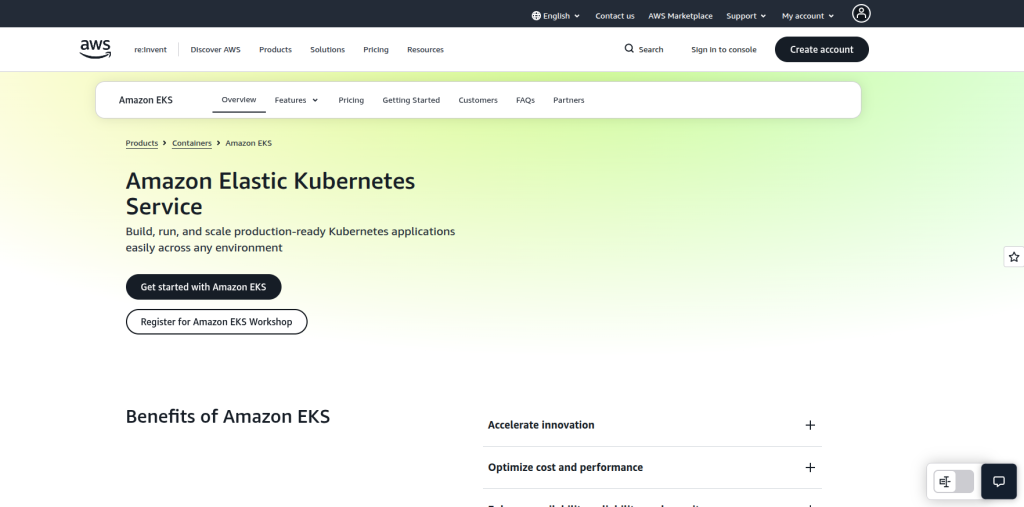The image size is (1024, 507).
Task: Open the My account dropdown
Action: coord(808,16)
